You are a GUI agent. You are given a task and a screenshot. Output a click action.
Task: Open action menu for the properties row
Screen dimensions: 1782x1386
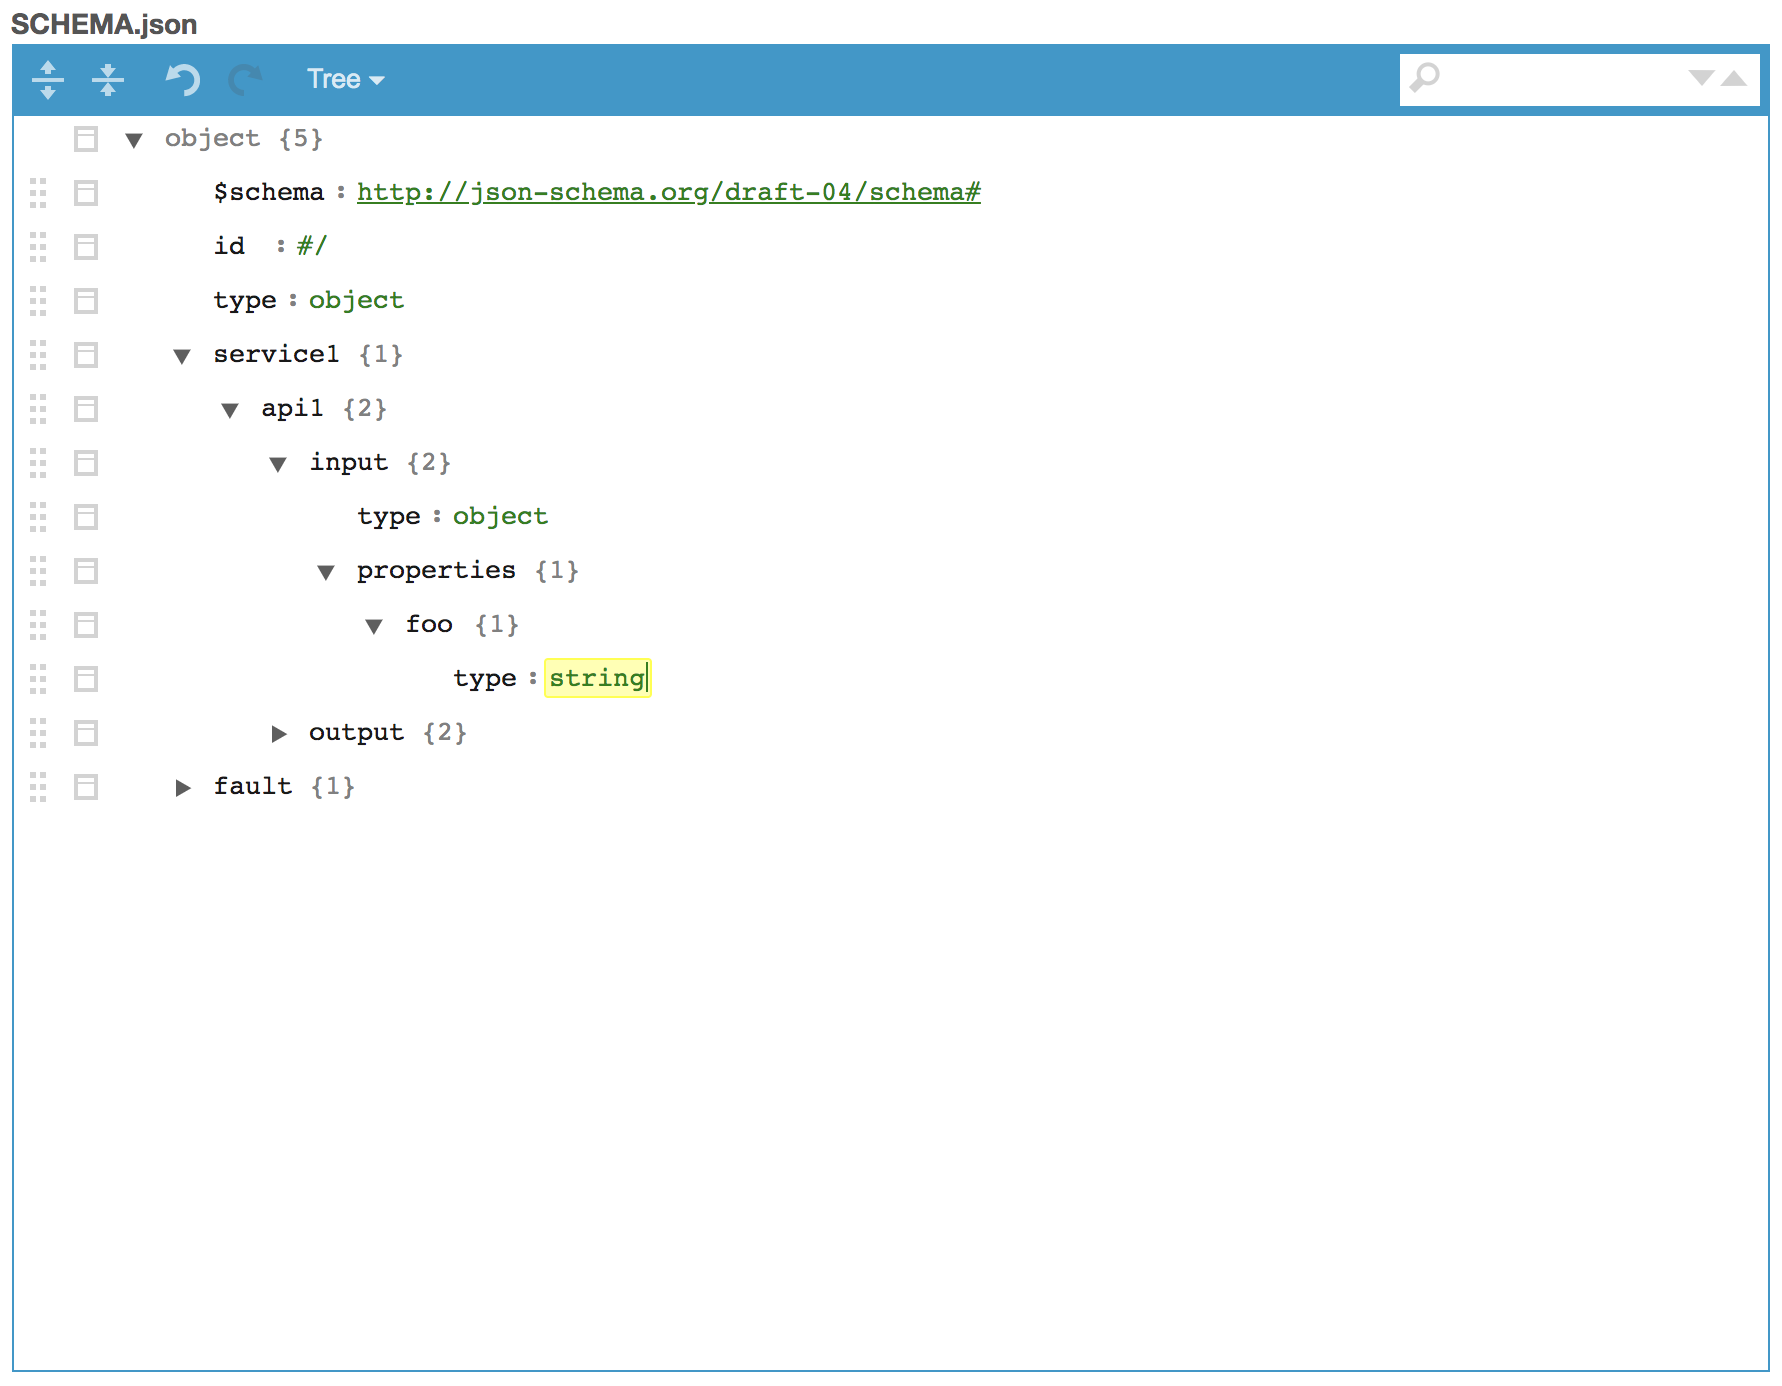click(86, 571)
